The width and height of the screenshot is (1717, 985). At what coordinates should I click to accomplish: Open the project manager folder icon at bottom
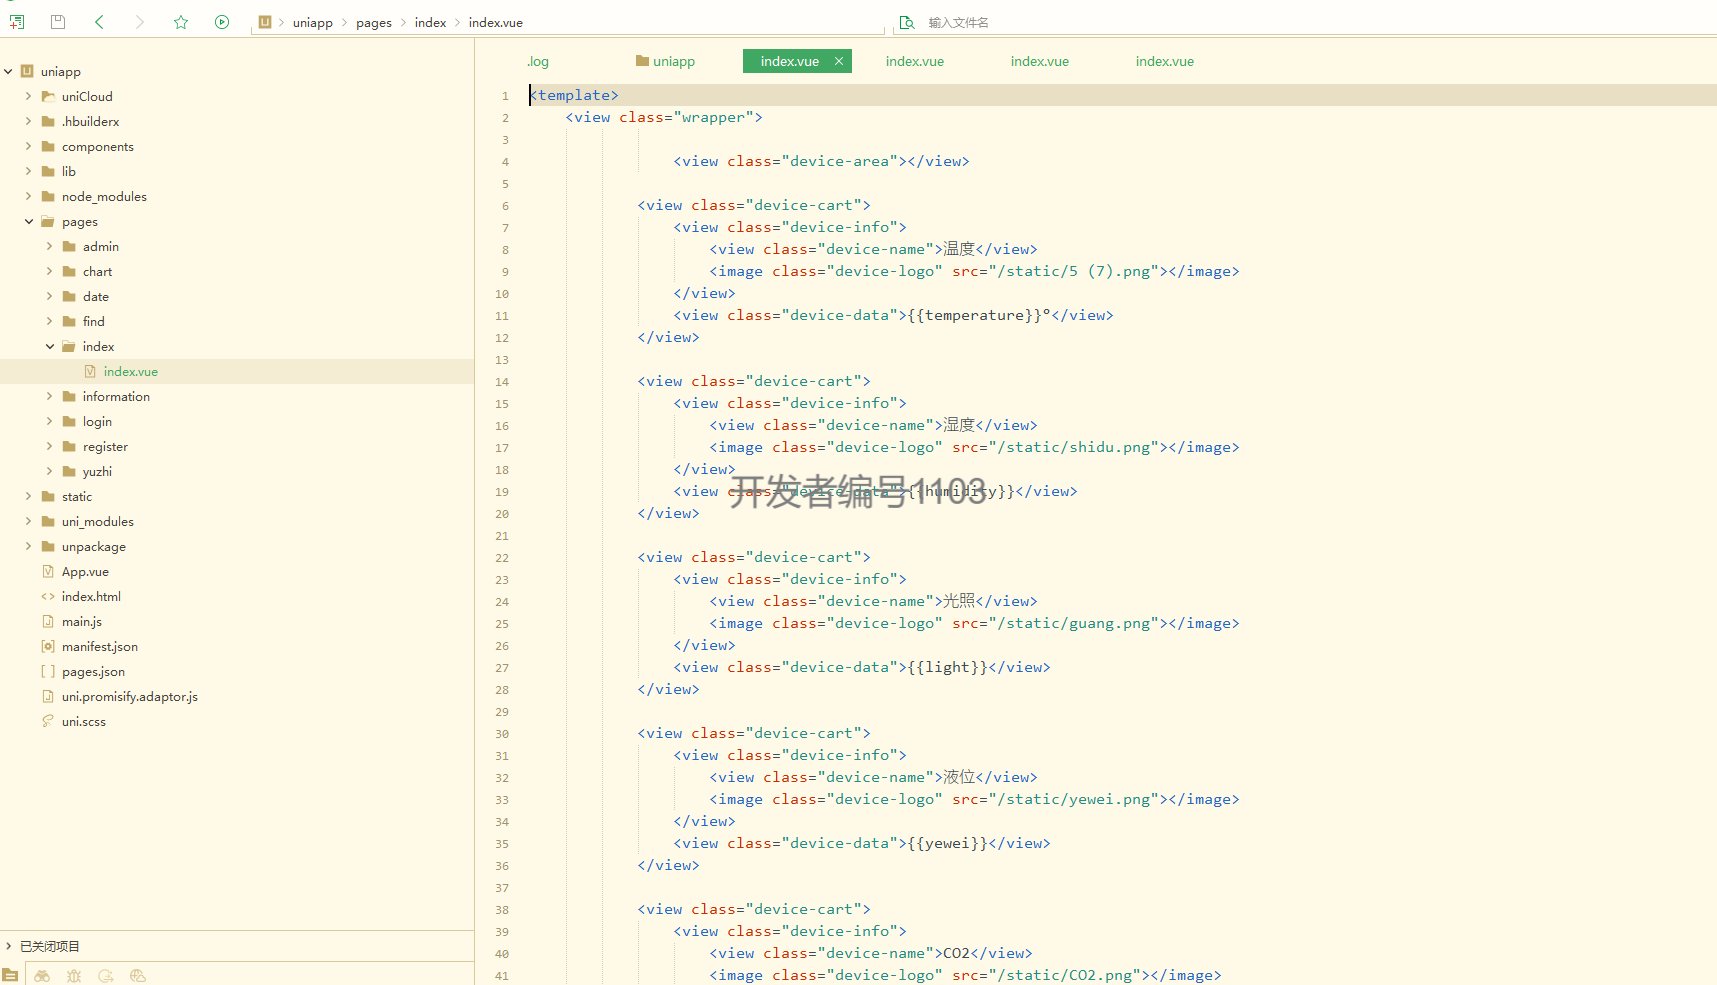tap(10, 976)
